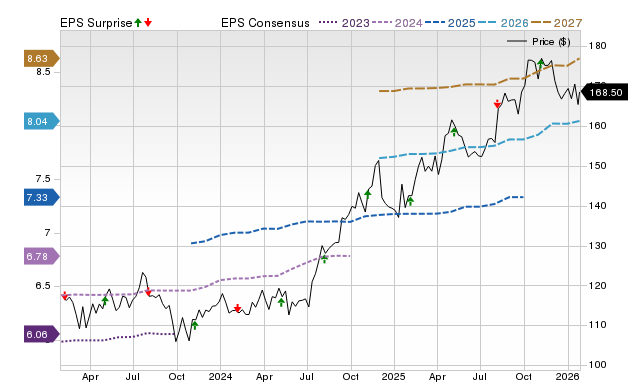Click the 2026 date axis label
This screenshot has height=382, width=640.
[x=567, y=376]
